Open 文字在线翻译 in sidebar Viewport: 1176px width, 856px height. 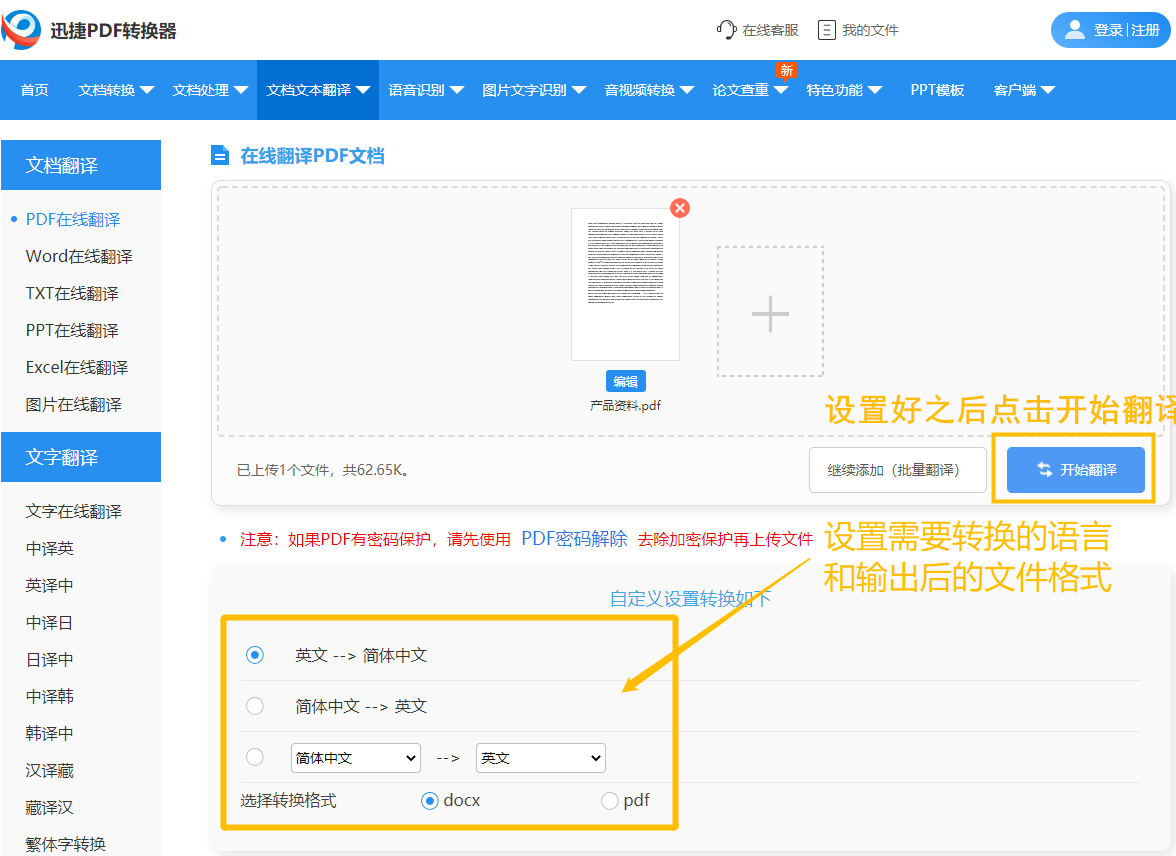coord(74,512)
